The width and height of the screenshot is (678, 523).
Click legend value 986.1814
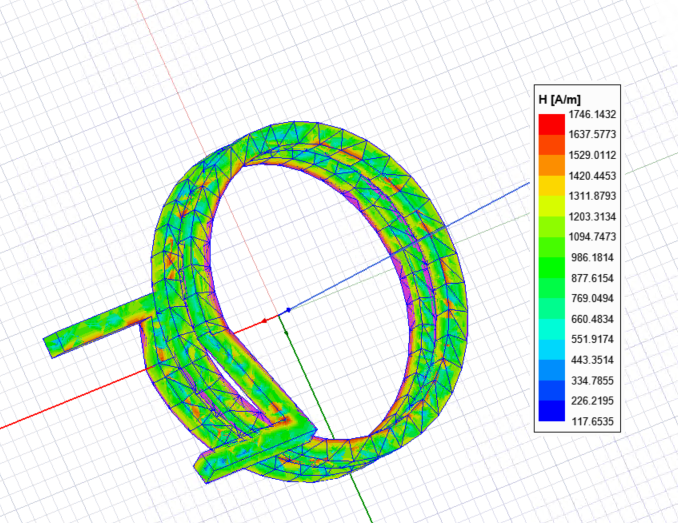pos(592,258)
